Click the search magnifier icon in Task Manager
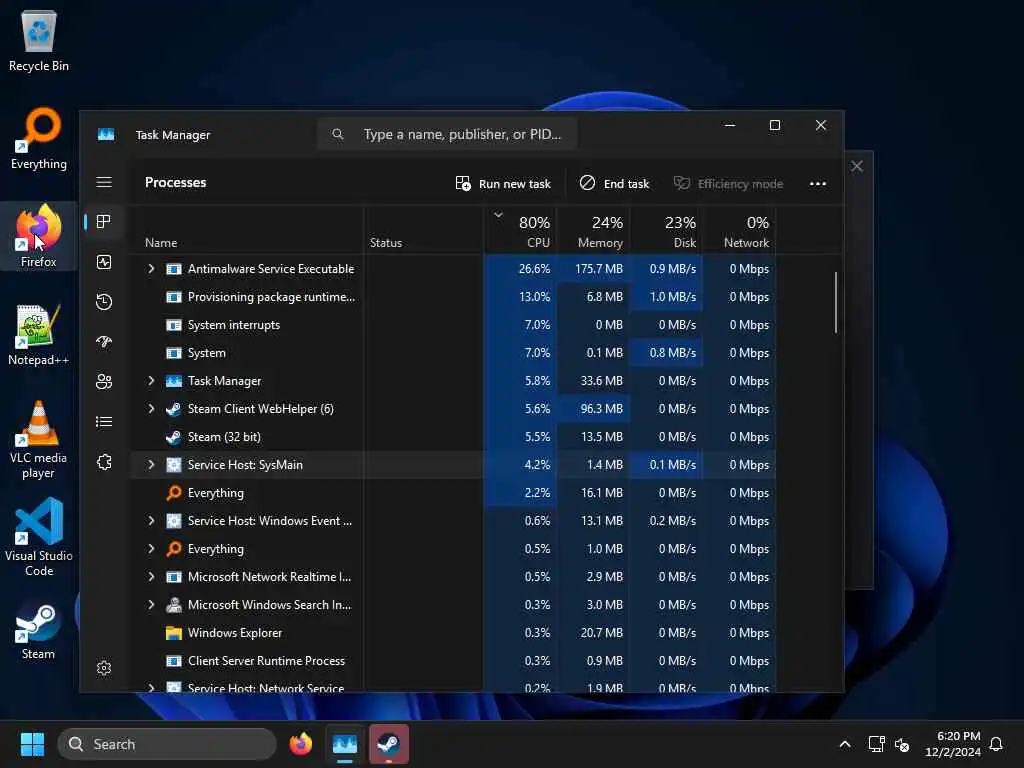The height and width of the screenshot is (768, 1024). [x=338, y=134]
